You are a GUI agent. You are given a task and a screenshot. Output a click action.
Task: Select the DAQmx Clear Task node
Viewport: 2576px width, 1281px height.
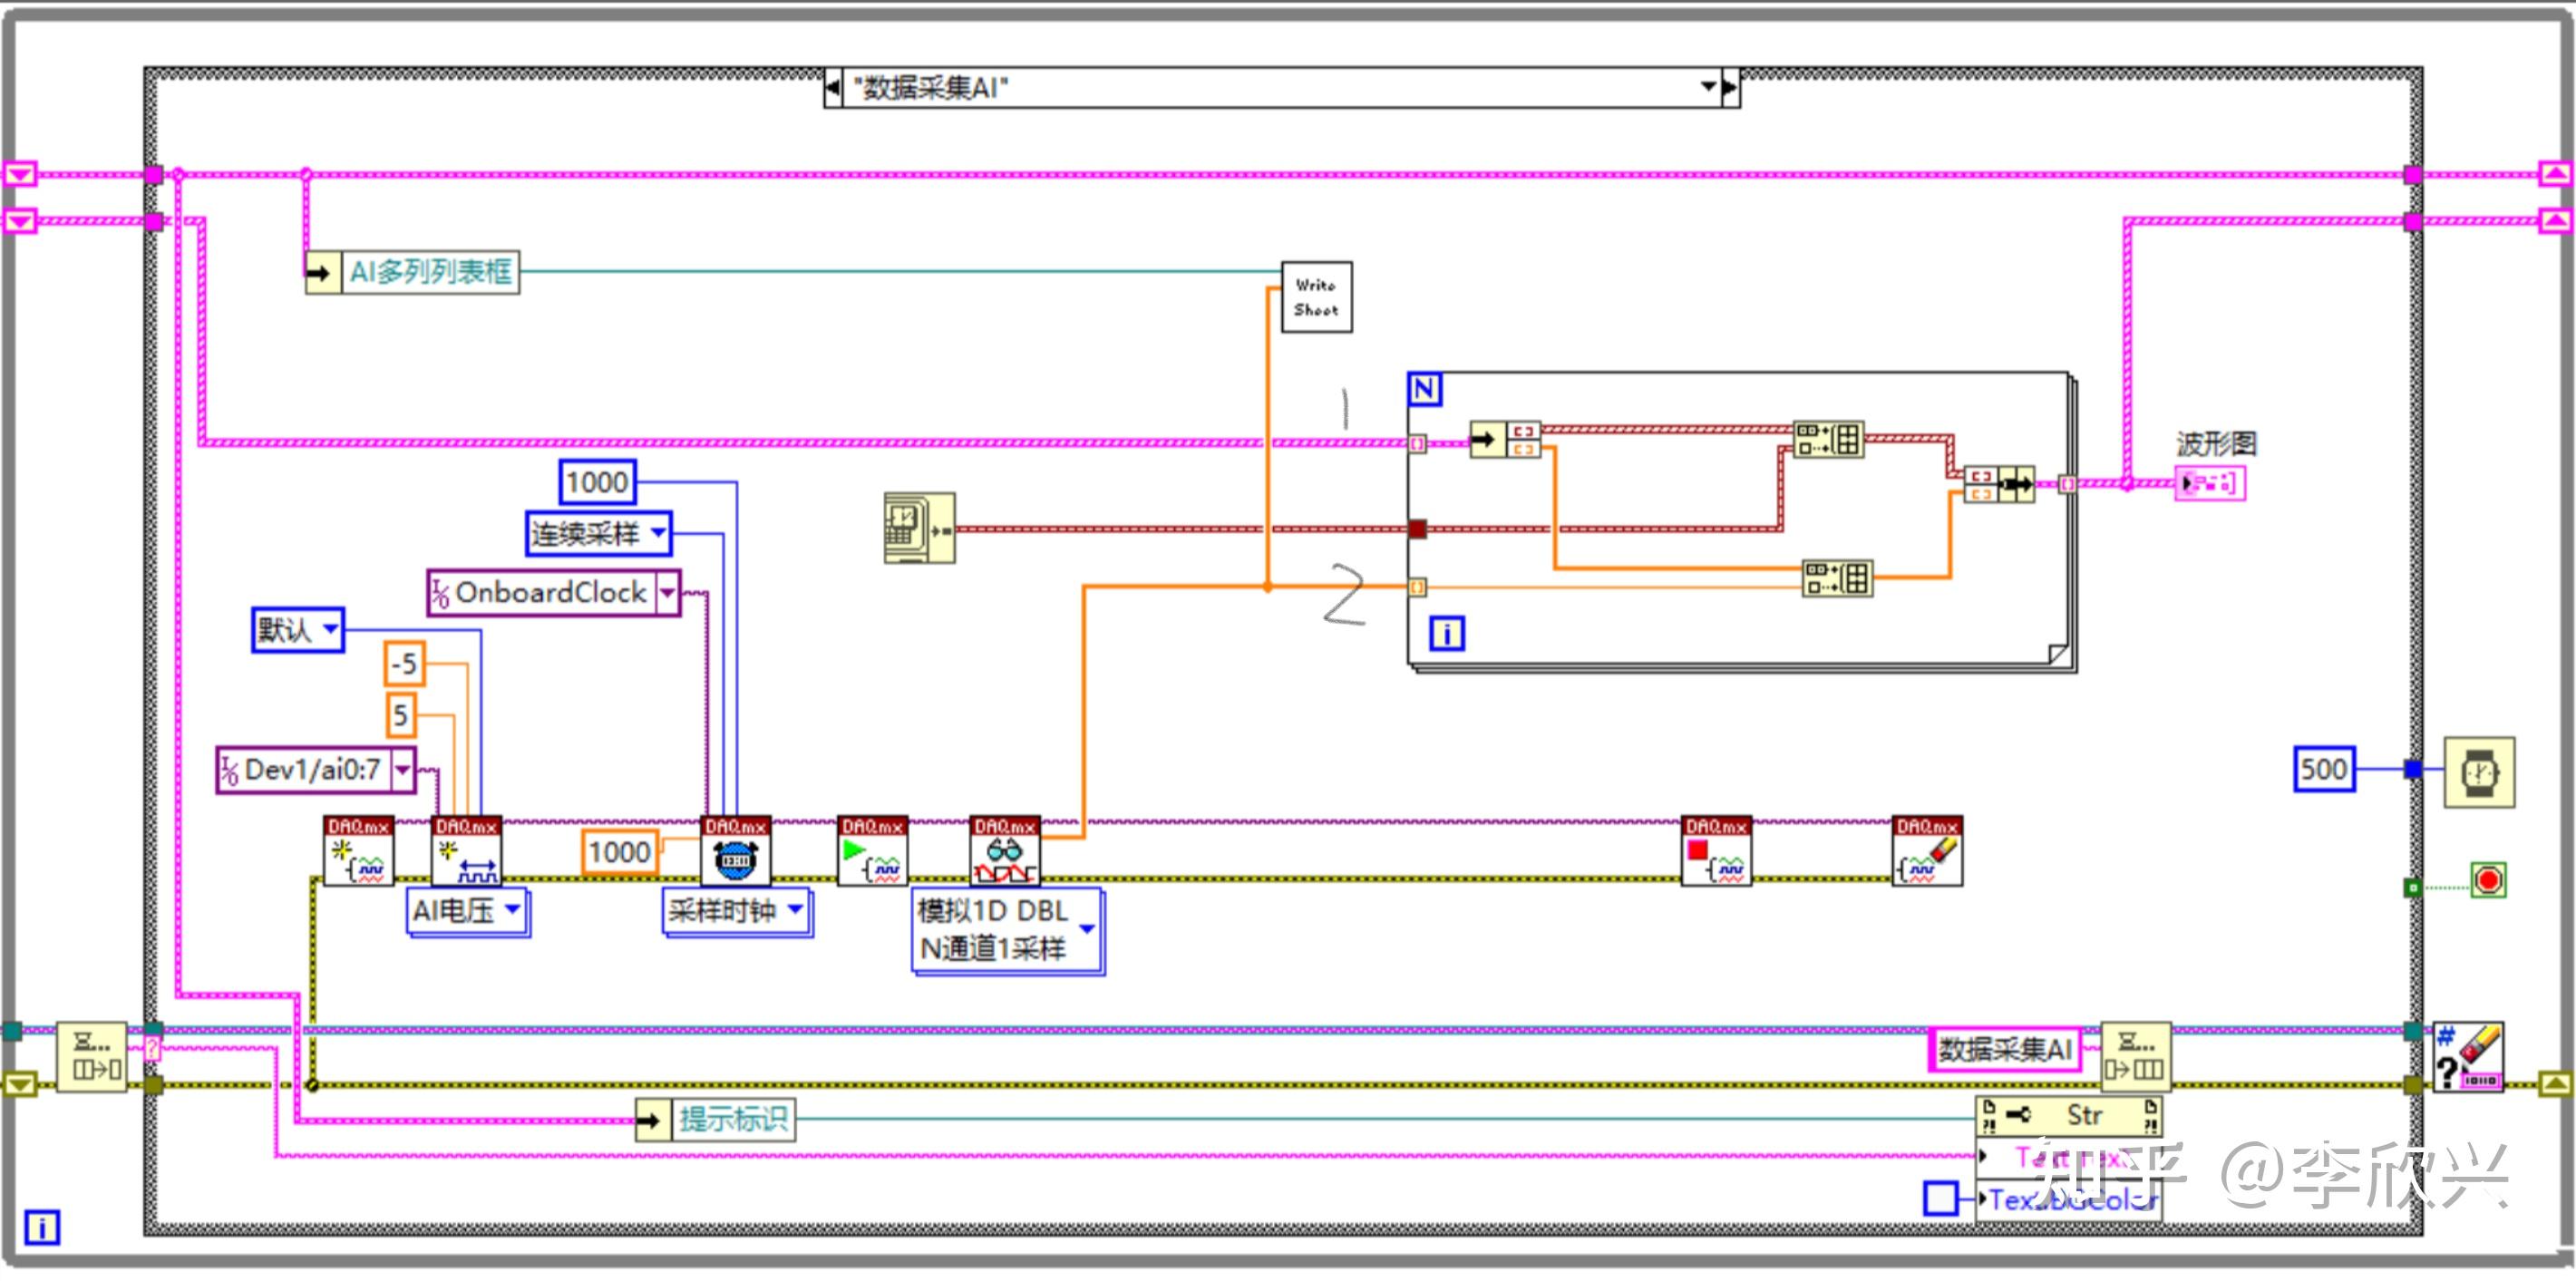click(1928, 851)
